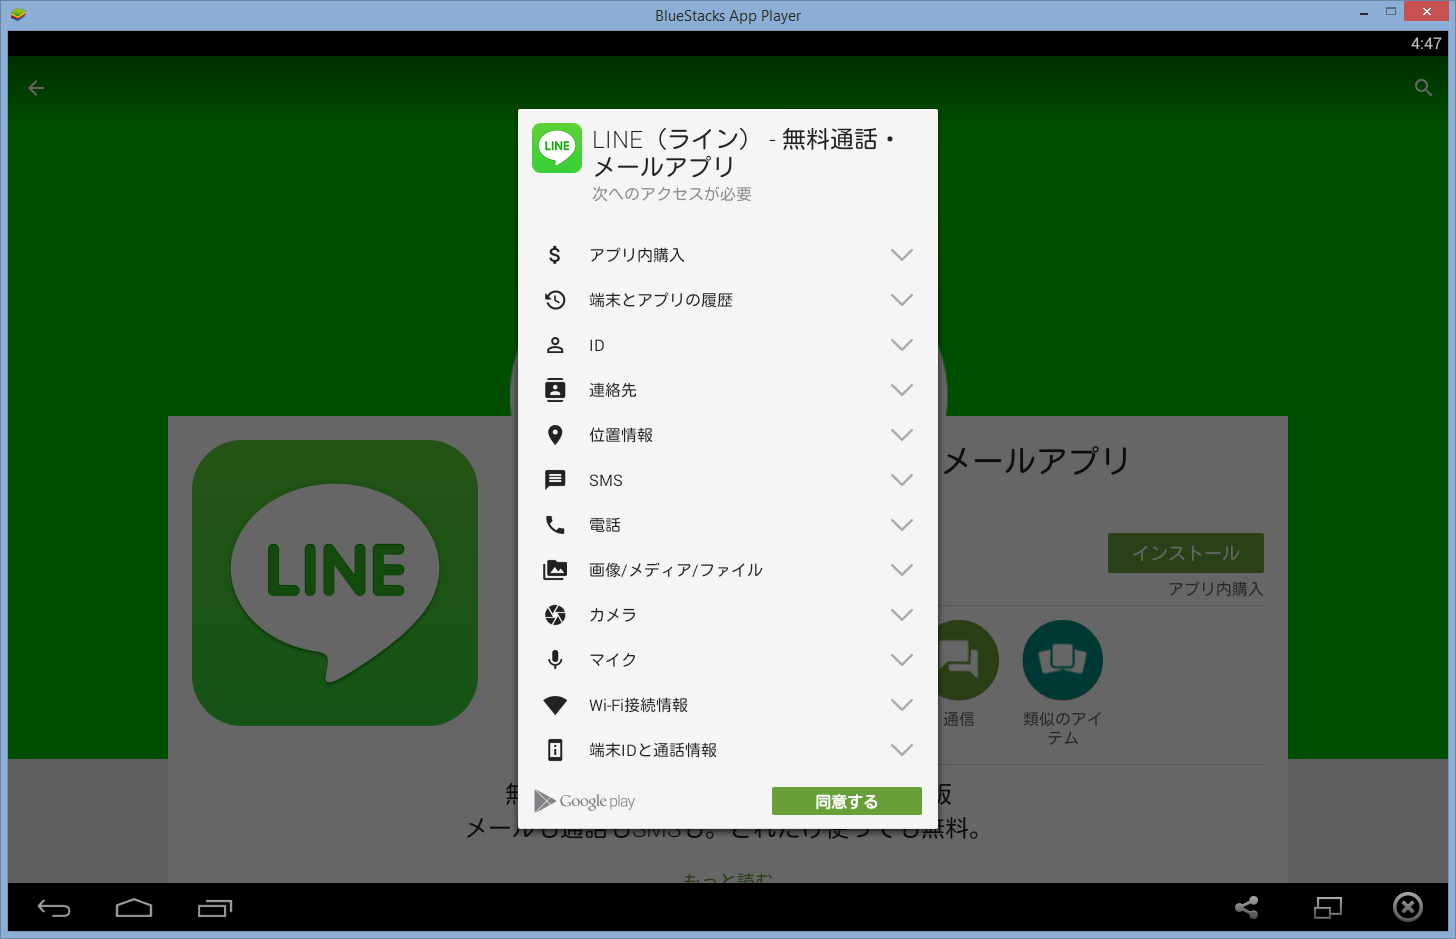Click the カメラ label text
Image resolution: width=1456 pixels, height=939 pixels.
click(x=613, y=615)
